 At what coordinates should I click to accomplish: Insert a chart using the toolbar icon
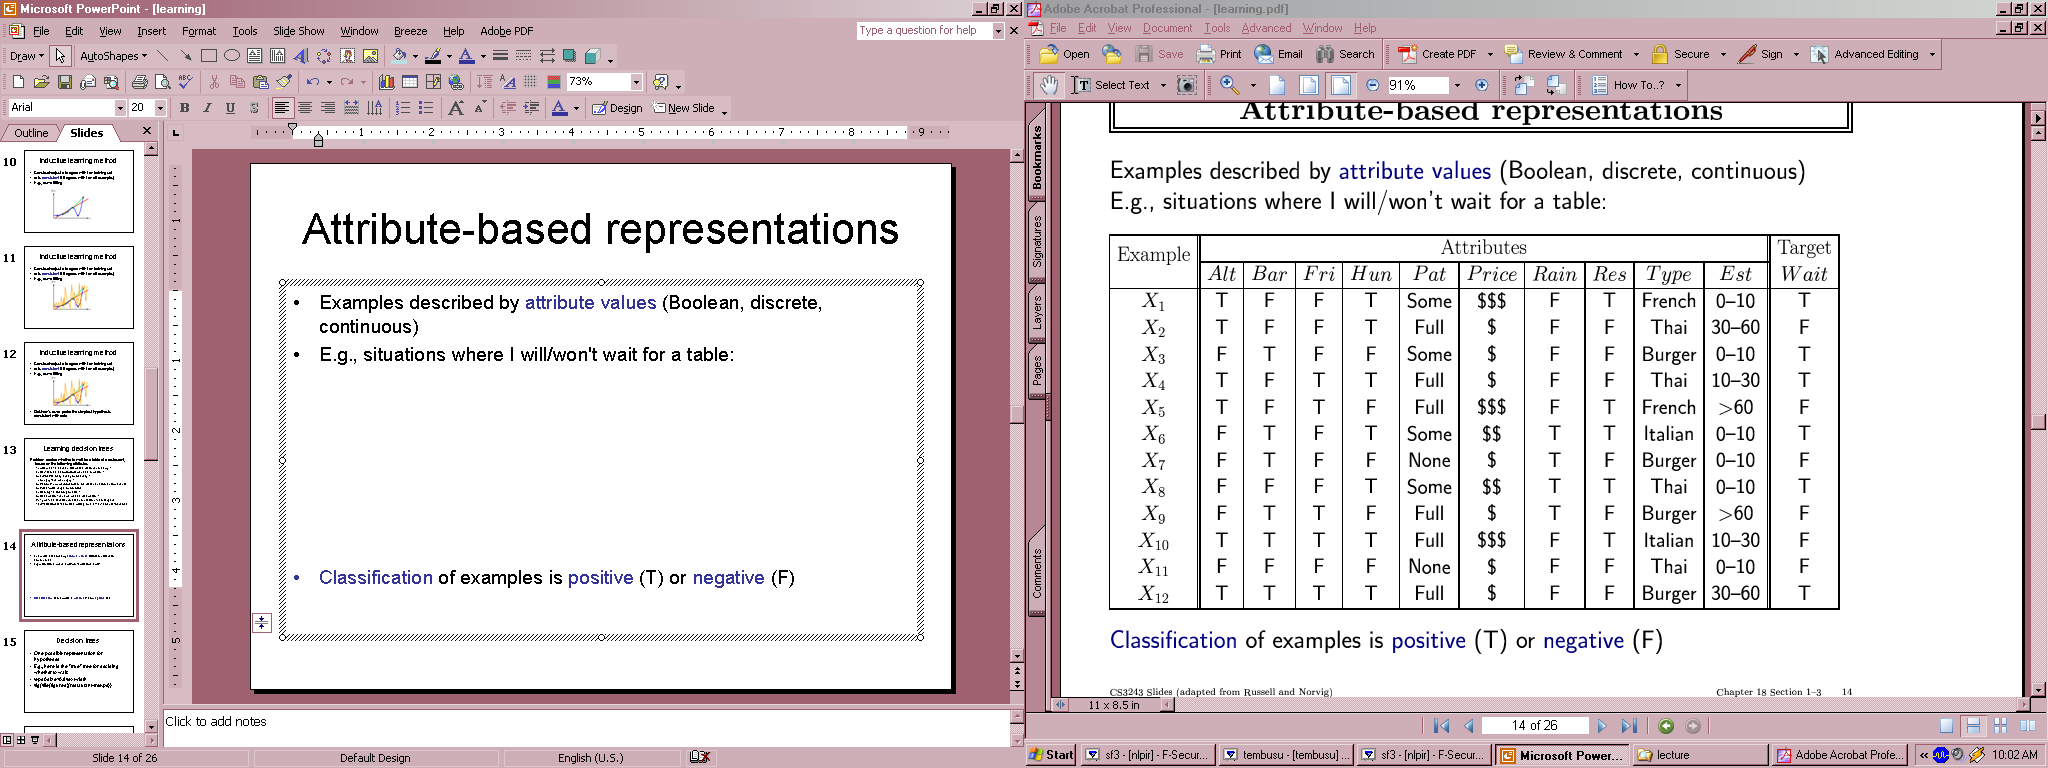[x=386, y=82]
